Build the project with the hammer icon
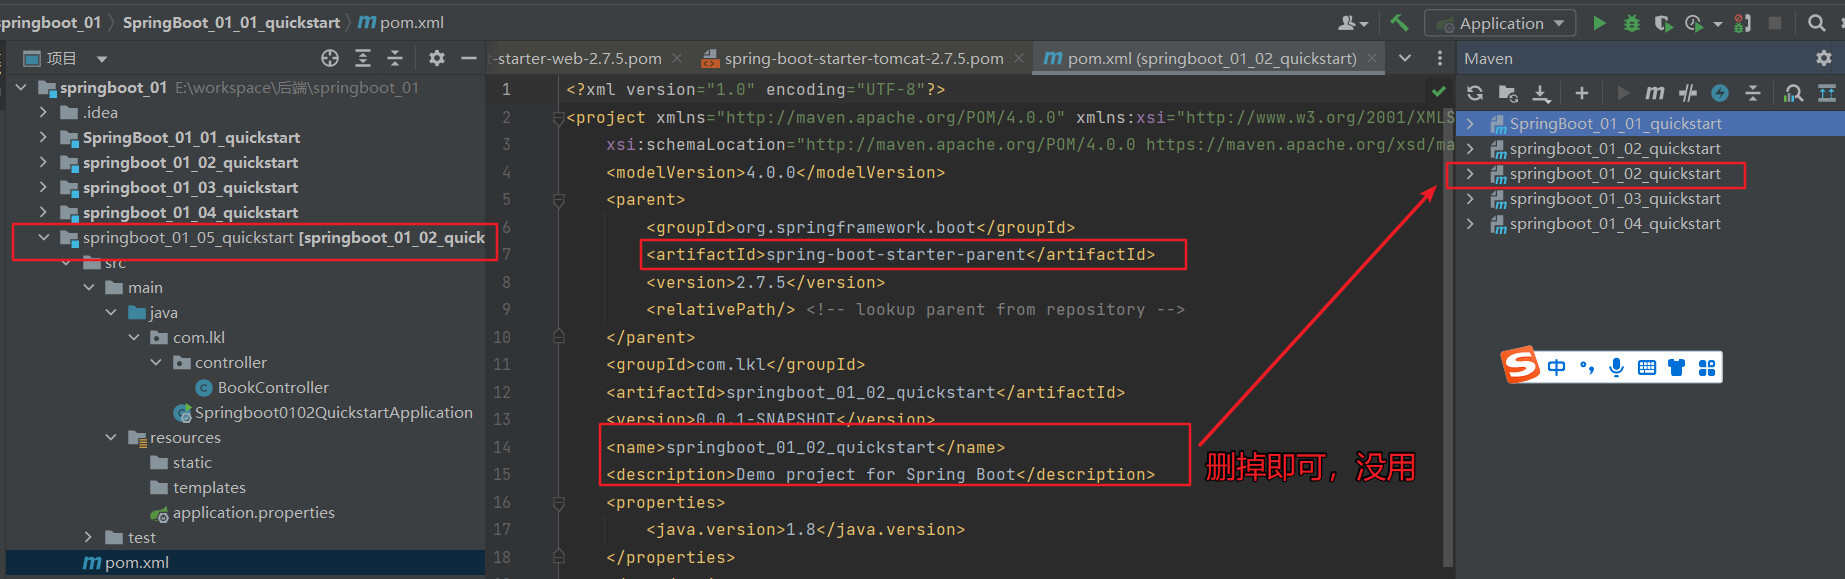The height and width of the screenshot is (579, 1845). 1399,22
